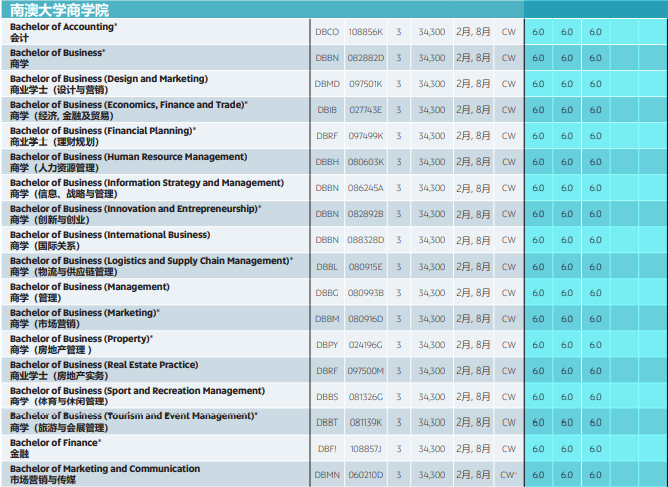Select the CRICOS code '027743E'

(366, 110)
